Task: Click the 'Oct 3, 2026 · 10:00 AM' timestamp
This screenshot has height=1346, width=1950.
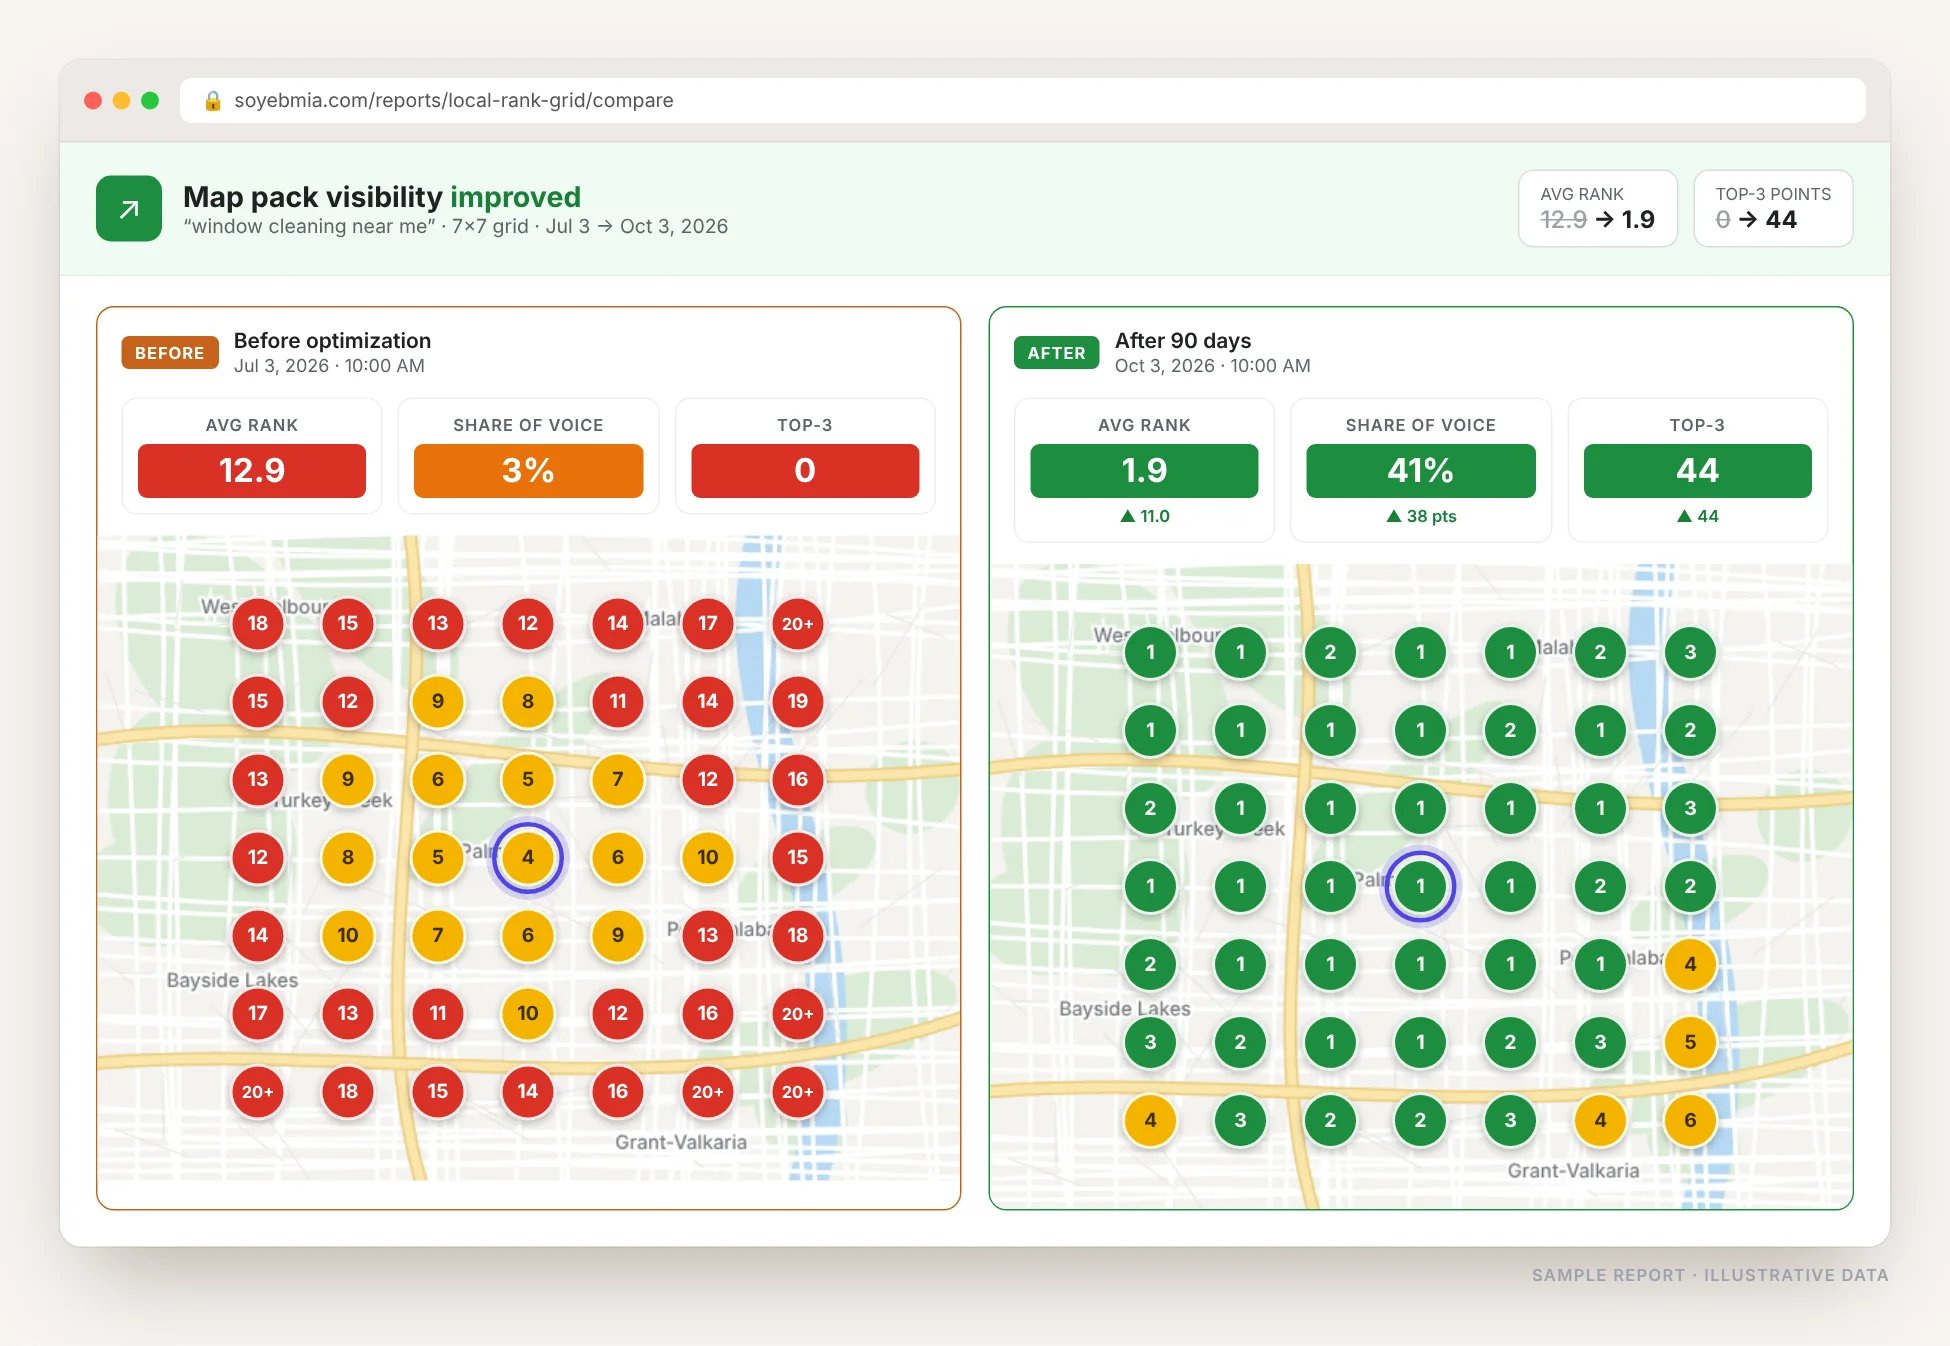Action: pos(1212,366)
